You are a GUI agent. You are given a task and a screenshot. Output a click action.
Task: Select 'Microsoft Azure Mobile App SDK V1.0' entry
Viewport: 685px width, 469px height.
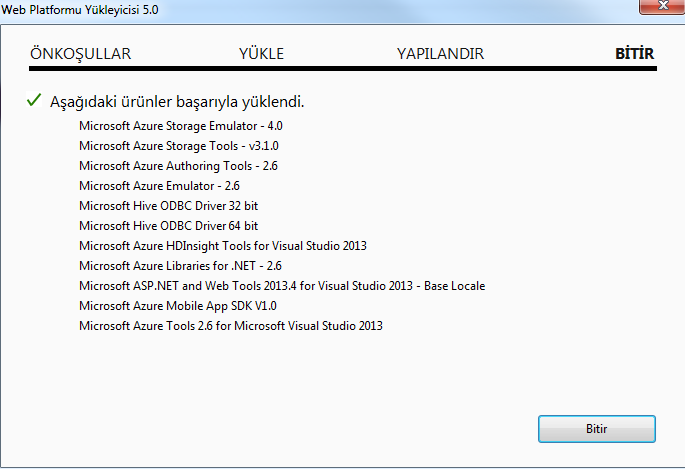coord(178,306)
